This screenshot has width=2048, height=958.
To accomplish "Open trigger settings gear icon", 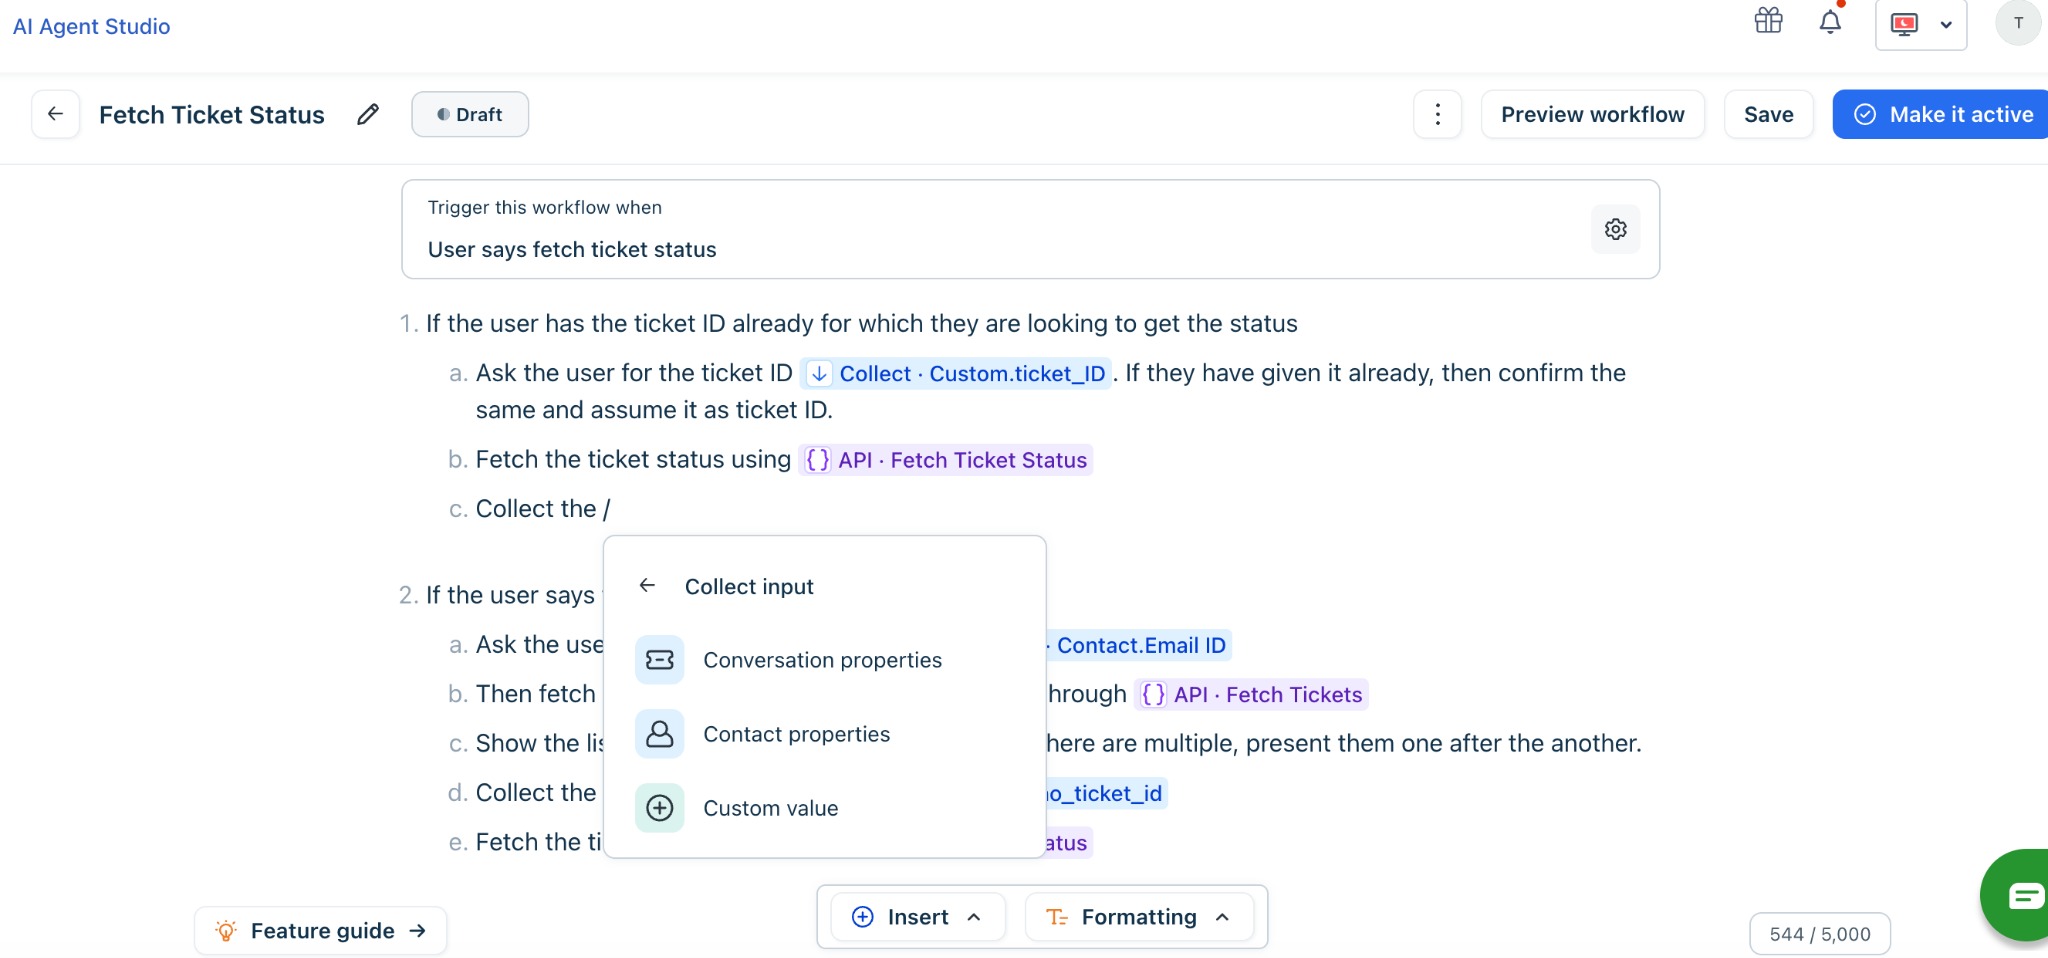I will coord(1616,229).
